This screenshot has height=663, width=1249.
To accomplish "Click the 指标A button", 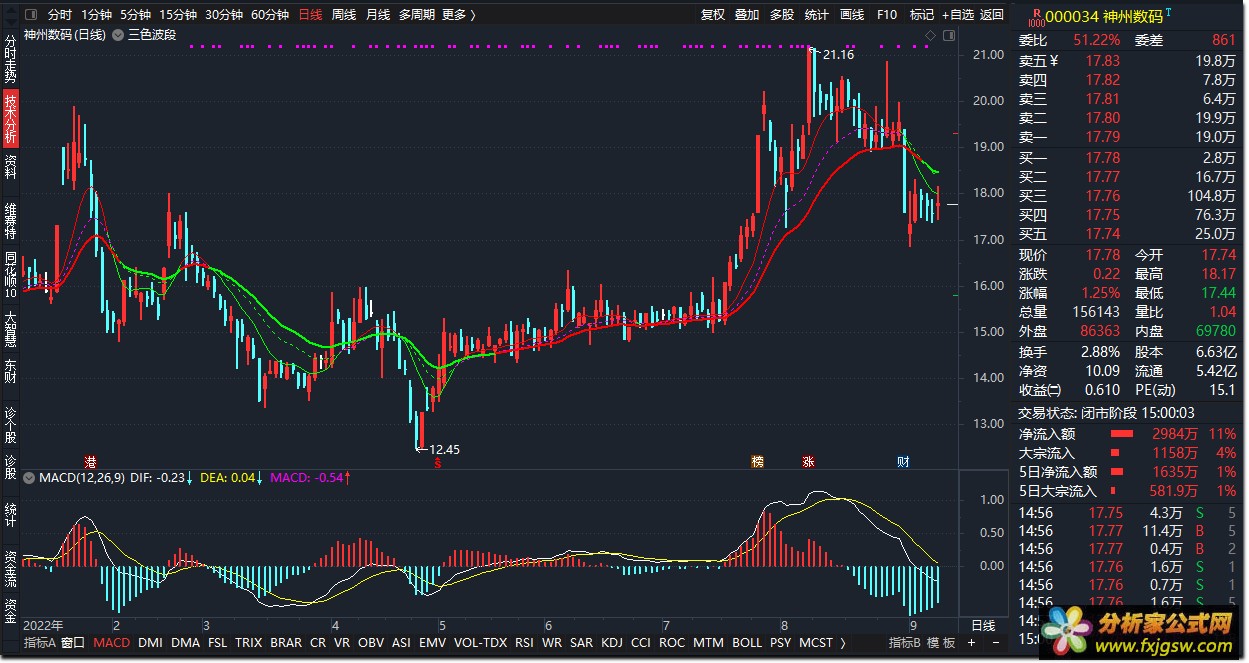I will 39,643.
